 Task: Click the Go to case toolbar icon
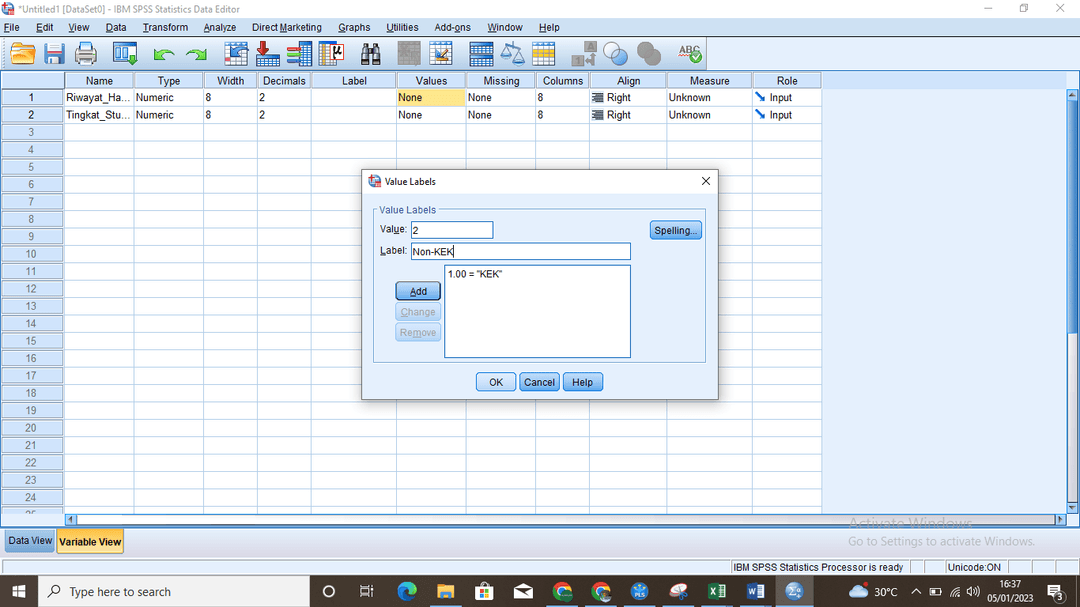pos(236,54)
